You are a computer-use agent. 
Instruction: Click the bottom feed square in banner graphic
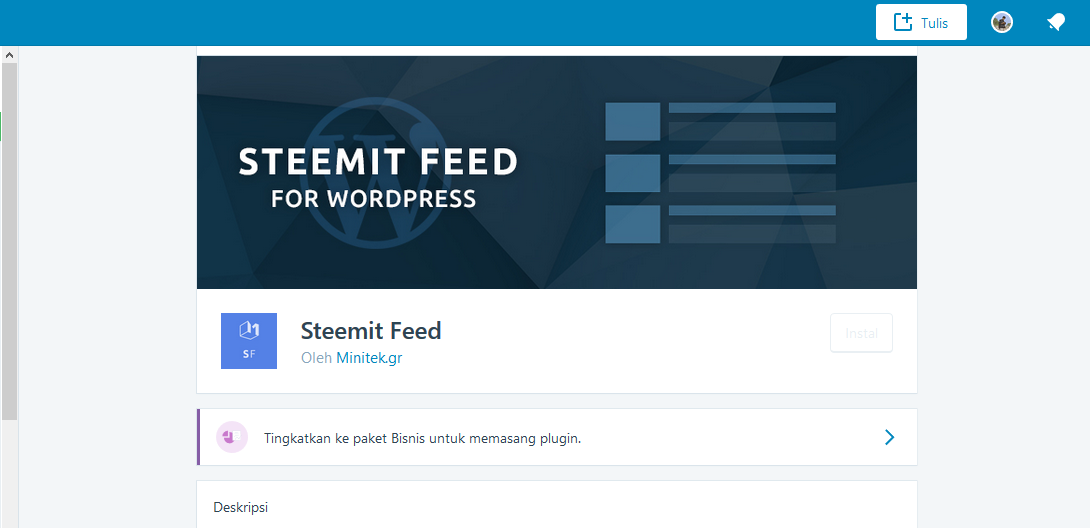tap(633, 224)
